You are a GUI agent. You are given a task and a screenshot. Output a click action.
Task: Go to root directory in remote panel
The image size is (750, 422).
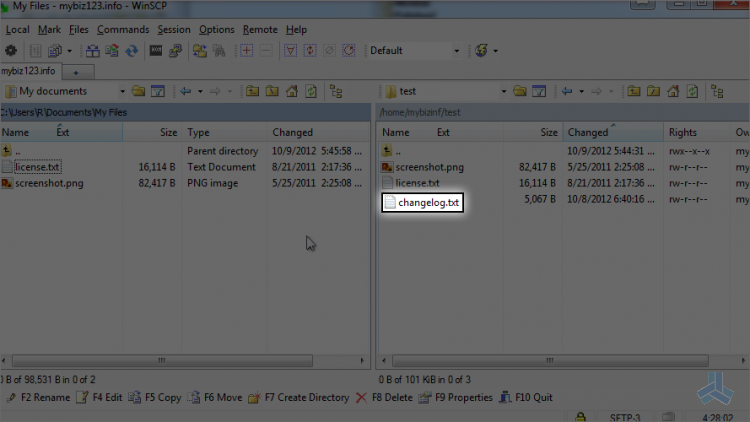[653, 91]
